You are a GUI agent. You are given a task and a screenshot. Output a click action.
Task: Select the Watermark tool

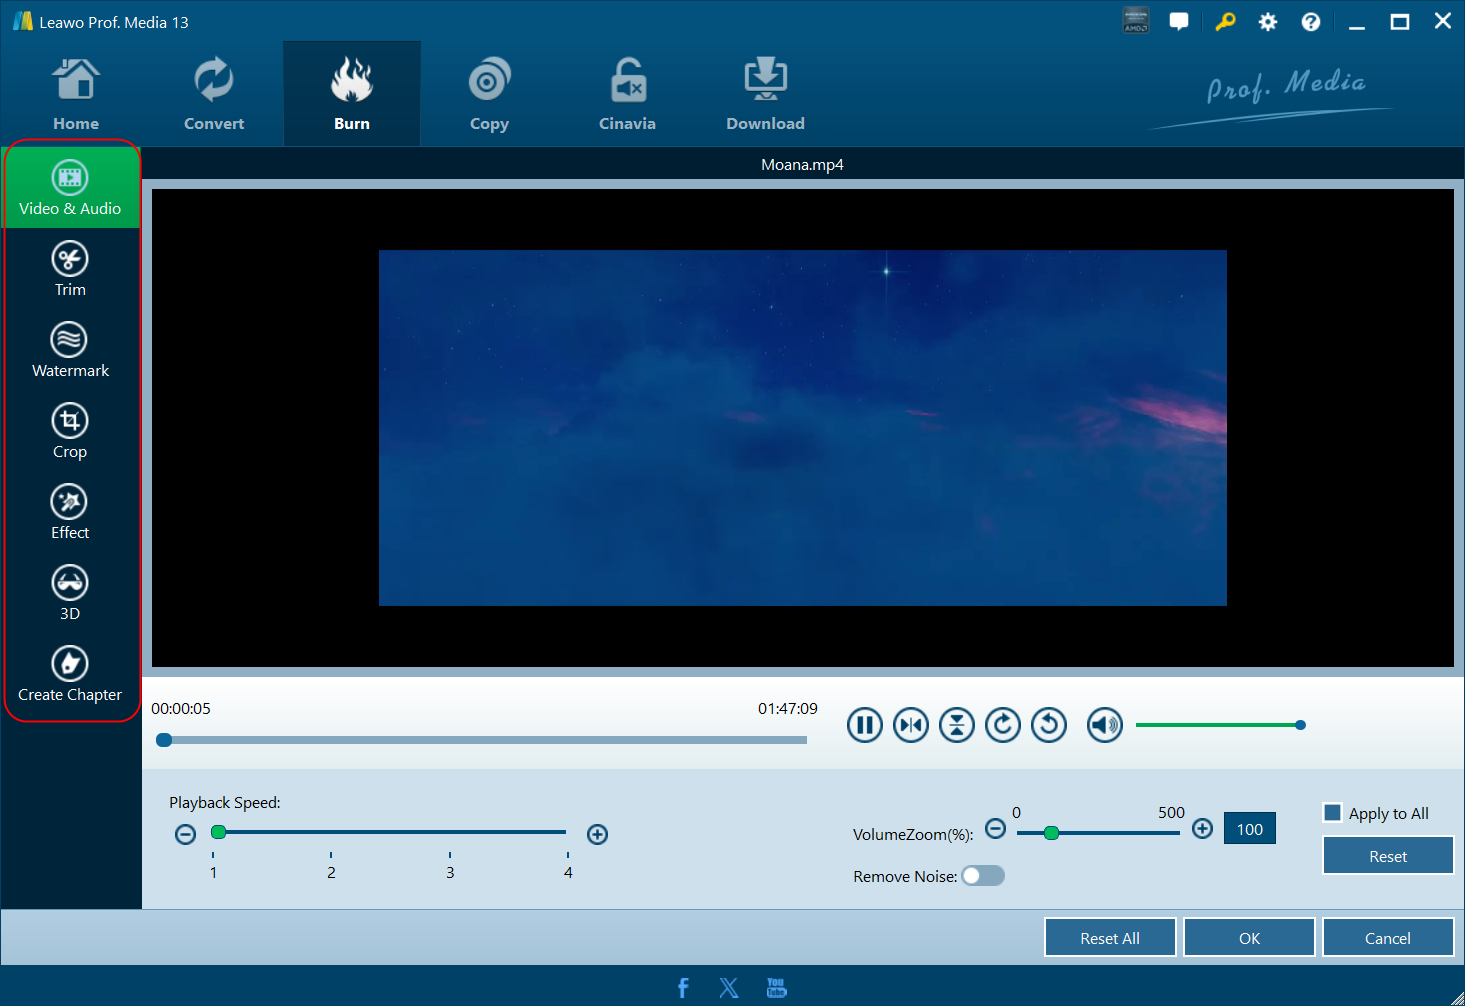[70, 350]
